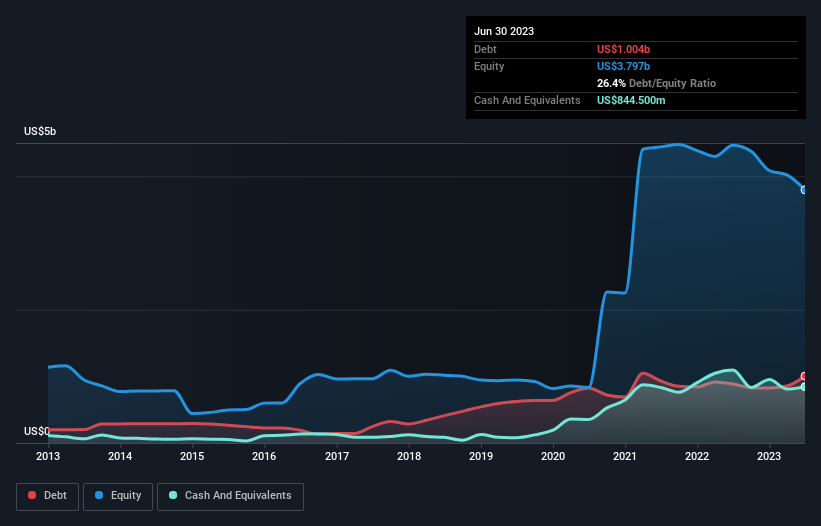Image resolution: width=821 pixels, height=526 pixels.
Task: Click the tooltip Debt row label
Action: coord(485,49)
